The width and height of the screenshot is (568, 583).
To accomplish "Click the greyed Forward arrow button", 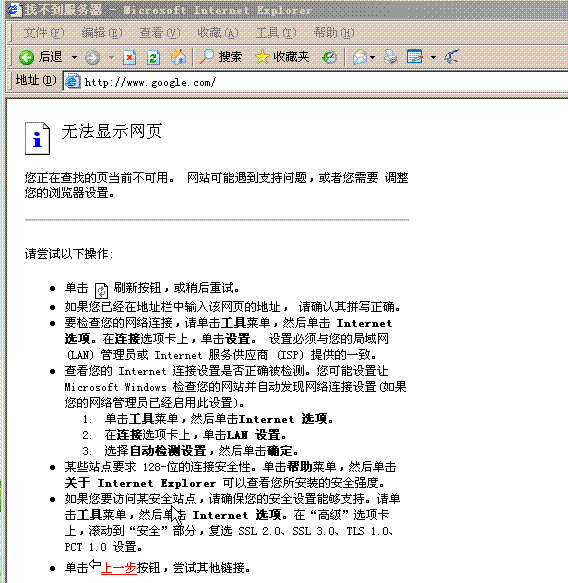I will coord(92,57).
